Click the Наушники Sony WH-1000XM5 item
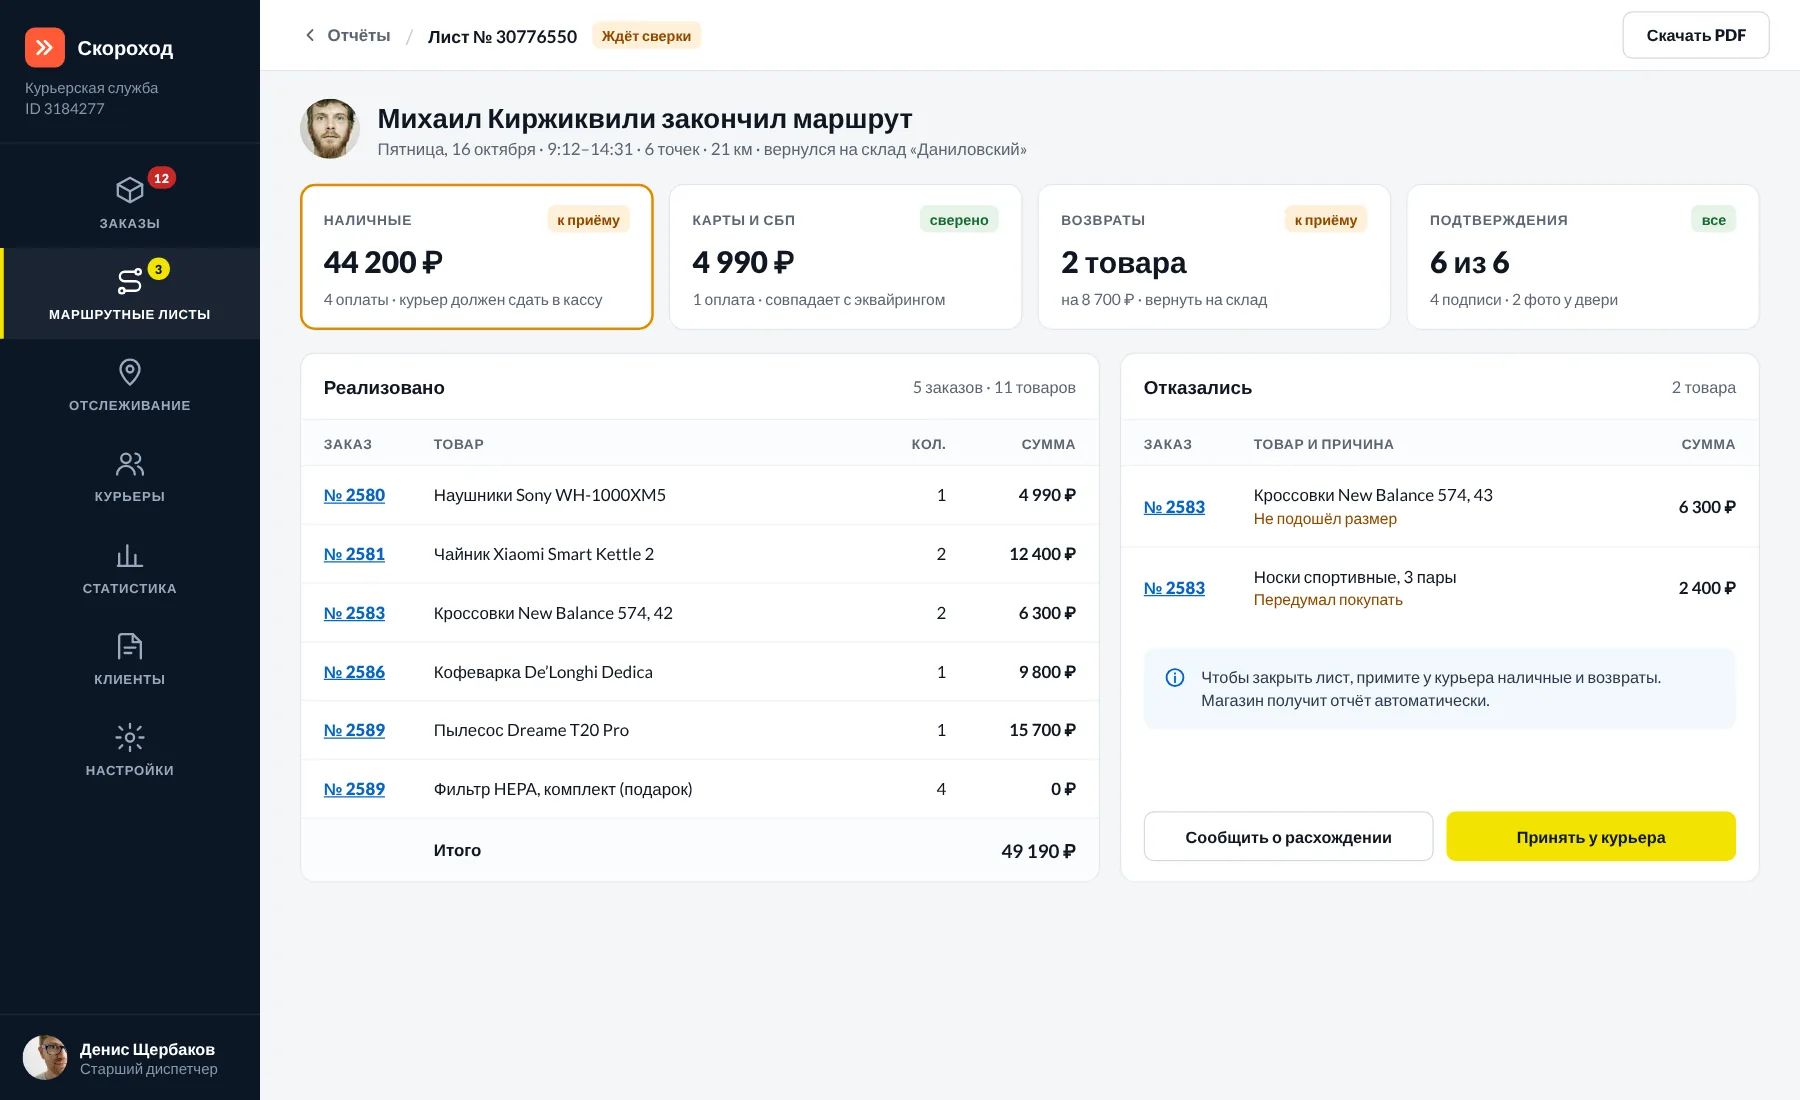Screen dimensions: 1800x1100 tap(550, 495)
